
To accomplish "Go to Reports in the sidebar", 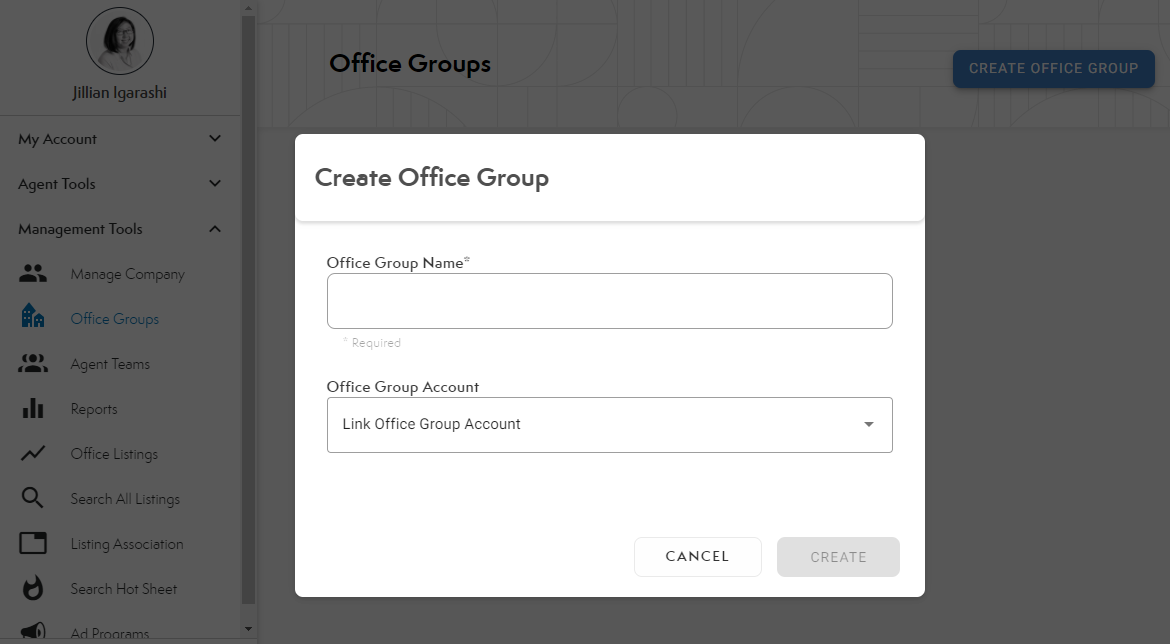I will pyautogui.click(x=94, y=409).
